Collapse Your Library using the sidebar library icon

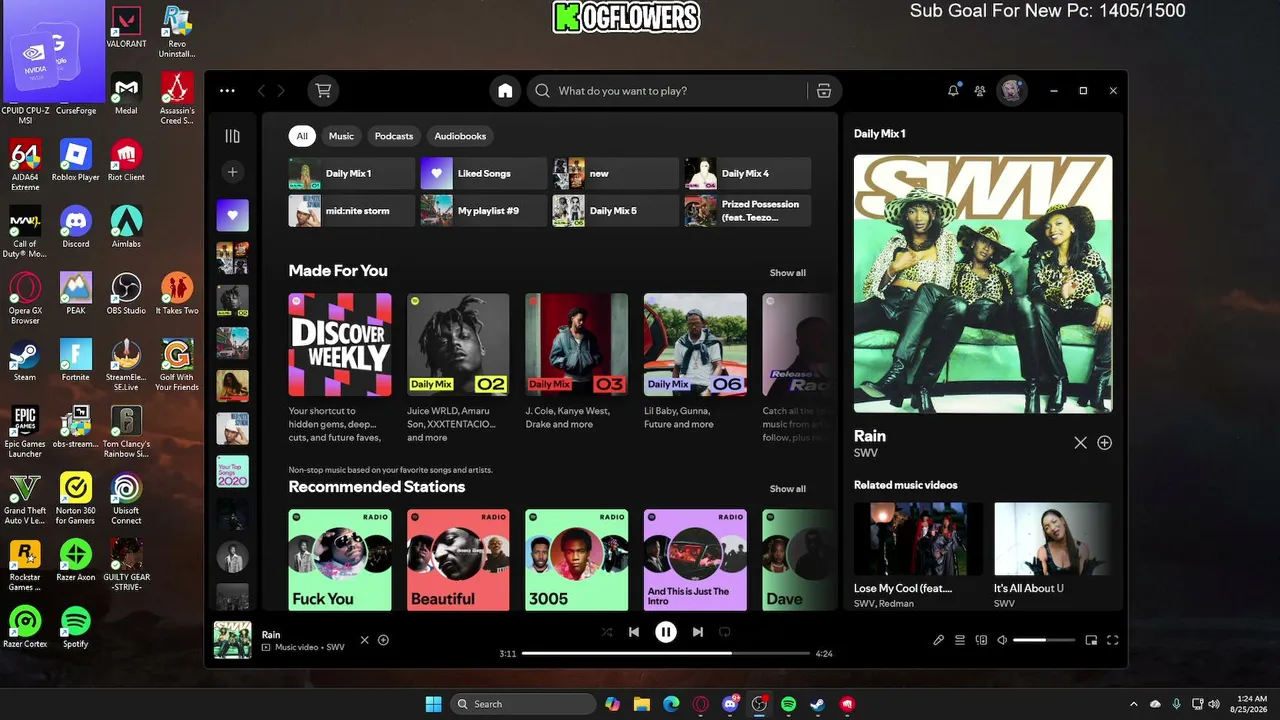point(232,136)
